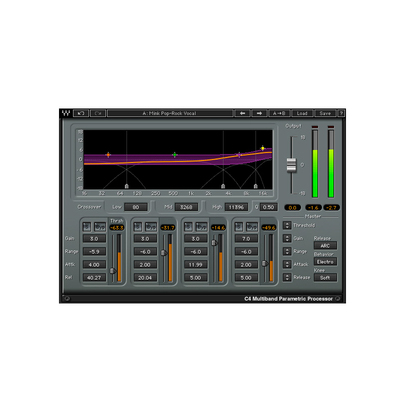This screenshot has height=400, width=400.
Task: Click the master Threshold stepper arrows
Action: tap(287, 225)
